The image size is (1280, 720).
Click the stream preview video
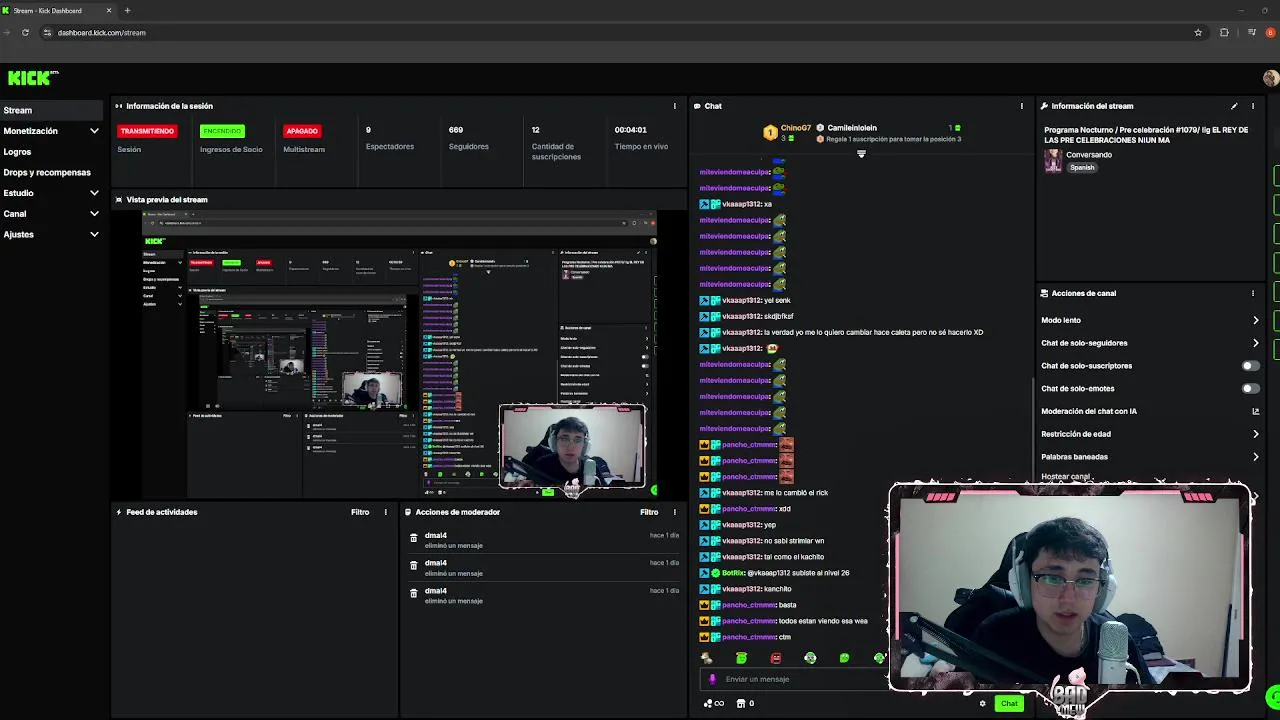coord(398,354)
